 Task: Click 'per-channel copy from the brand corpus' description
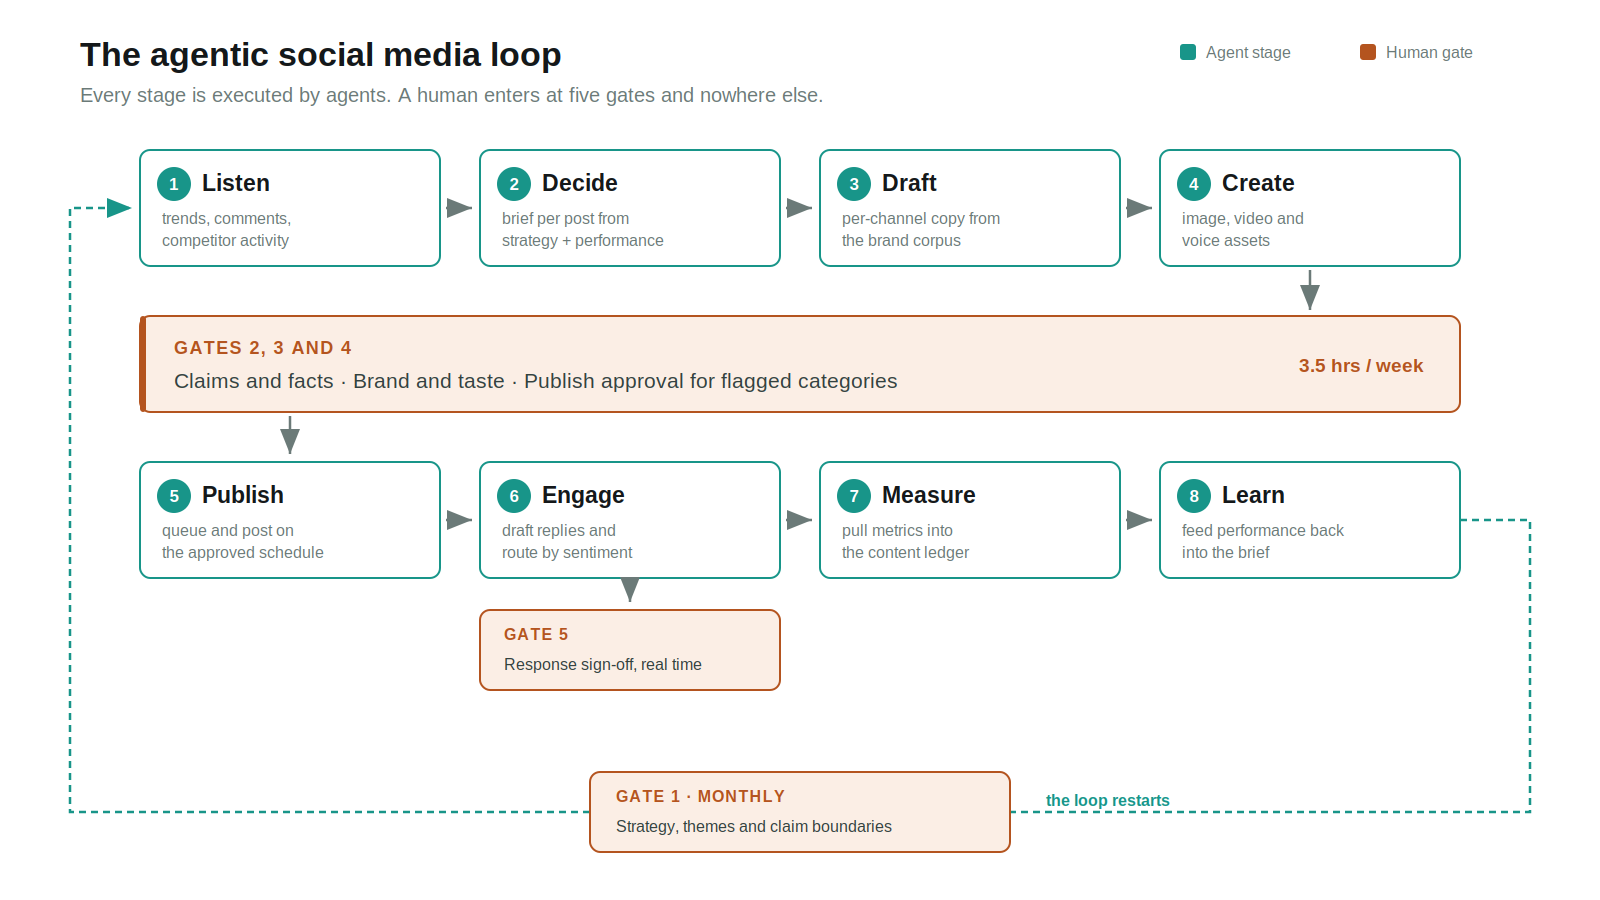[921, 229]
